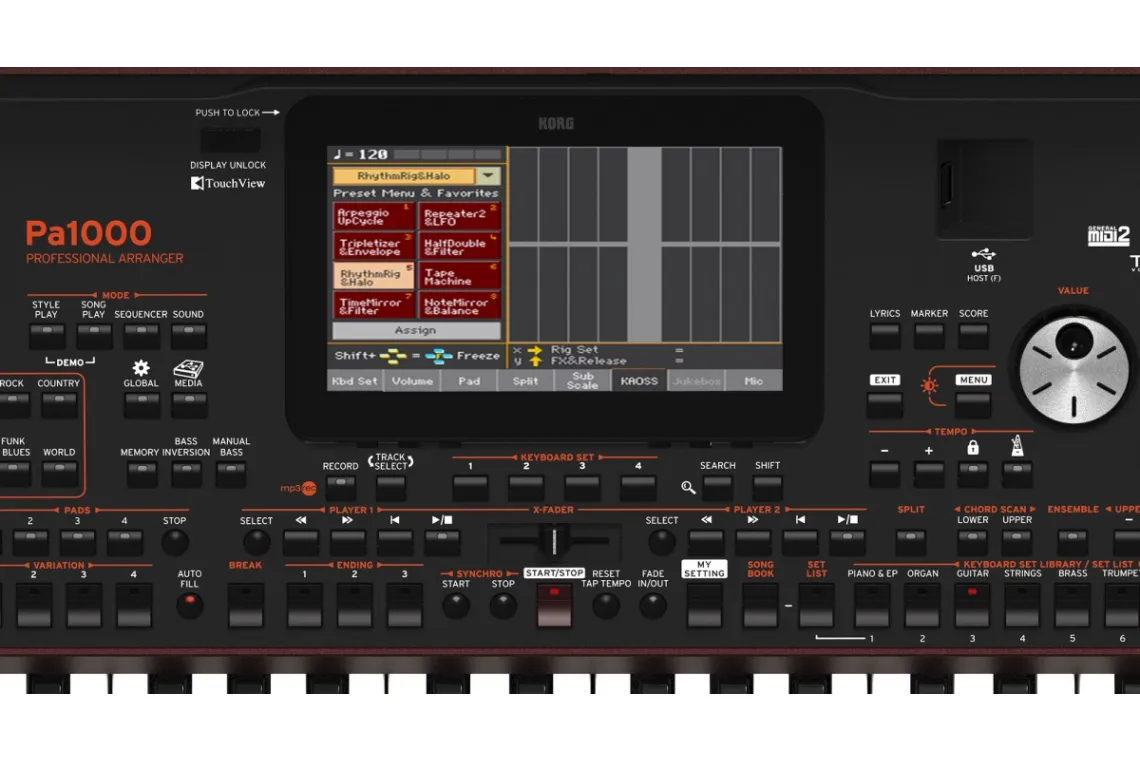Lock the tempo with the padlock button

pos(973,475)
